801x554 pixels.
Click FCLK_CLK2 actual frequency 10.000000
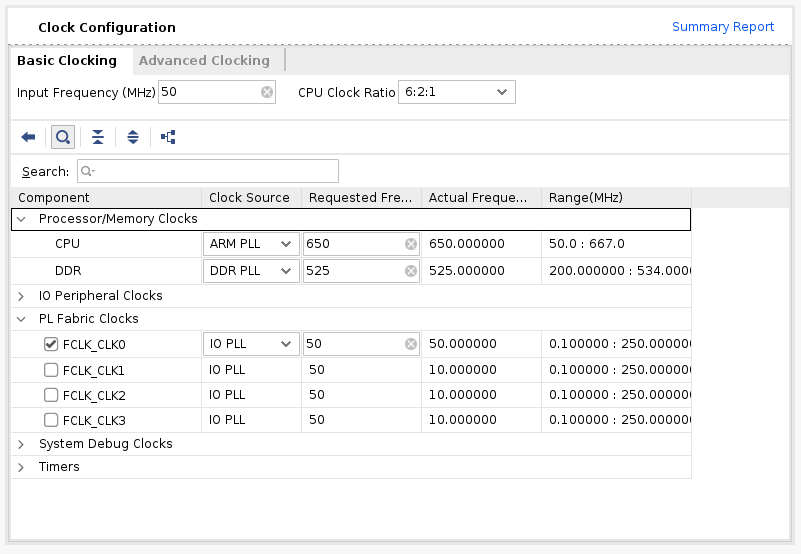[463, 395]
